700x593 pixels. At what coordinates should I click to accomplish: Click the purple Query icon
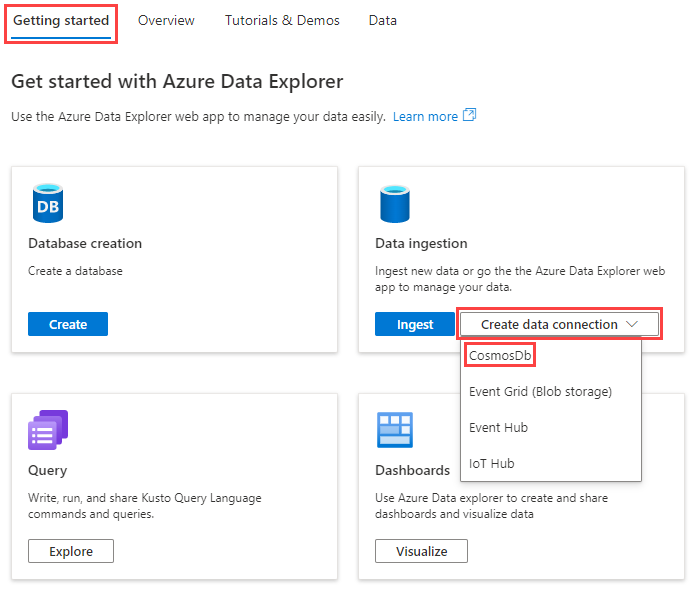pos(48,431)
